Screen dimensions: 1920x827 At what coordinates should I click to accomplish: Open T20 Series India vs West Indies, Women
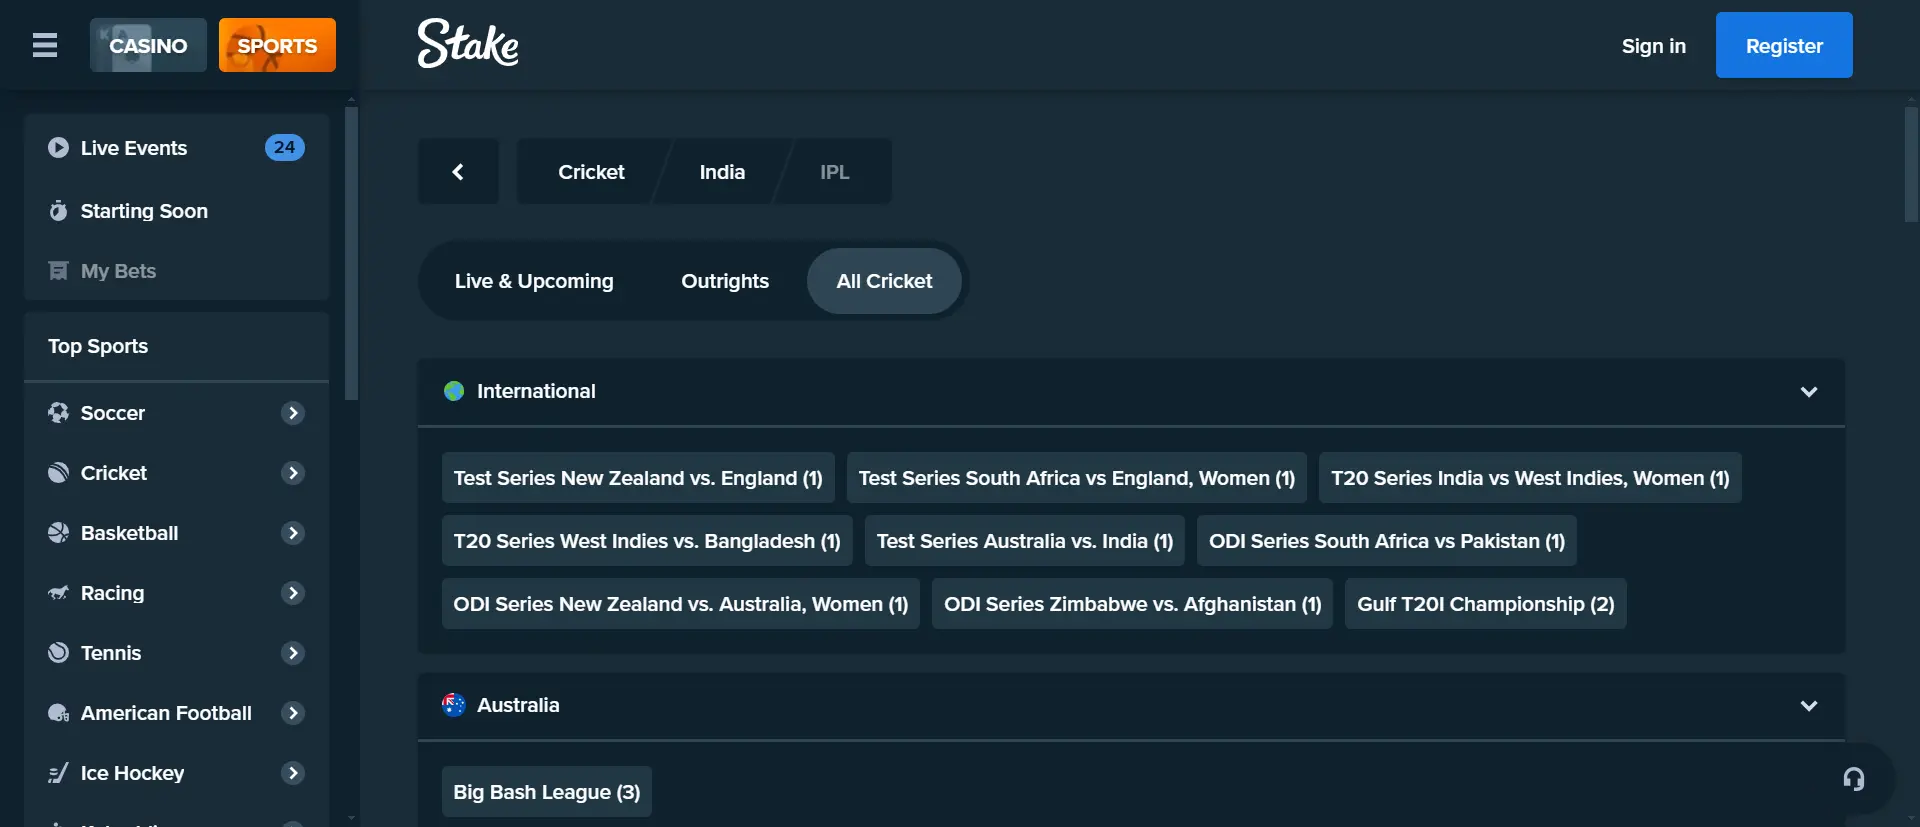tap(1530, 478)
